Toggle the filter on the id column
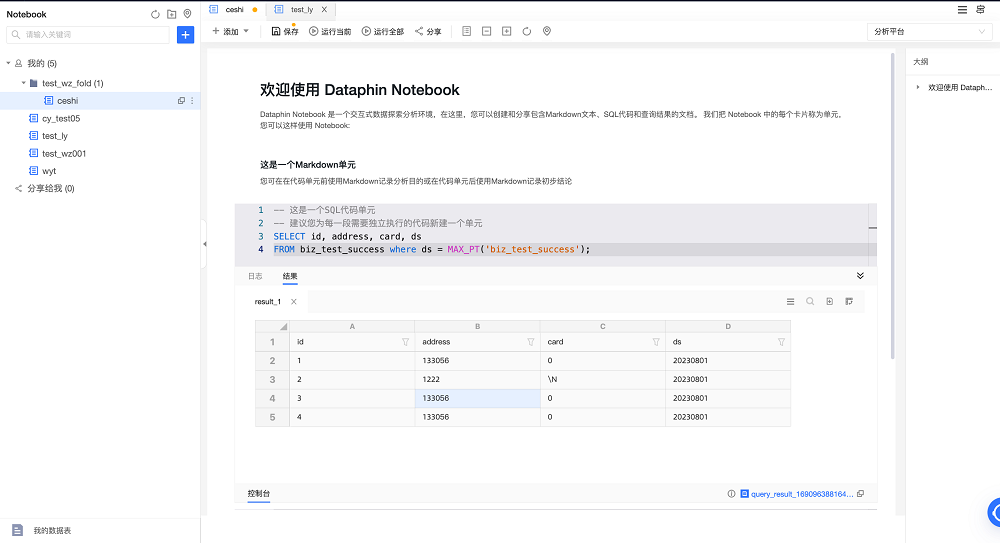The image size is (1000, 543). click(405, 342)
